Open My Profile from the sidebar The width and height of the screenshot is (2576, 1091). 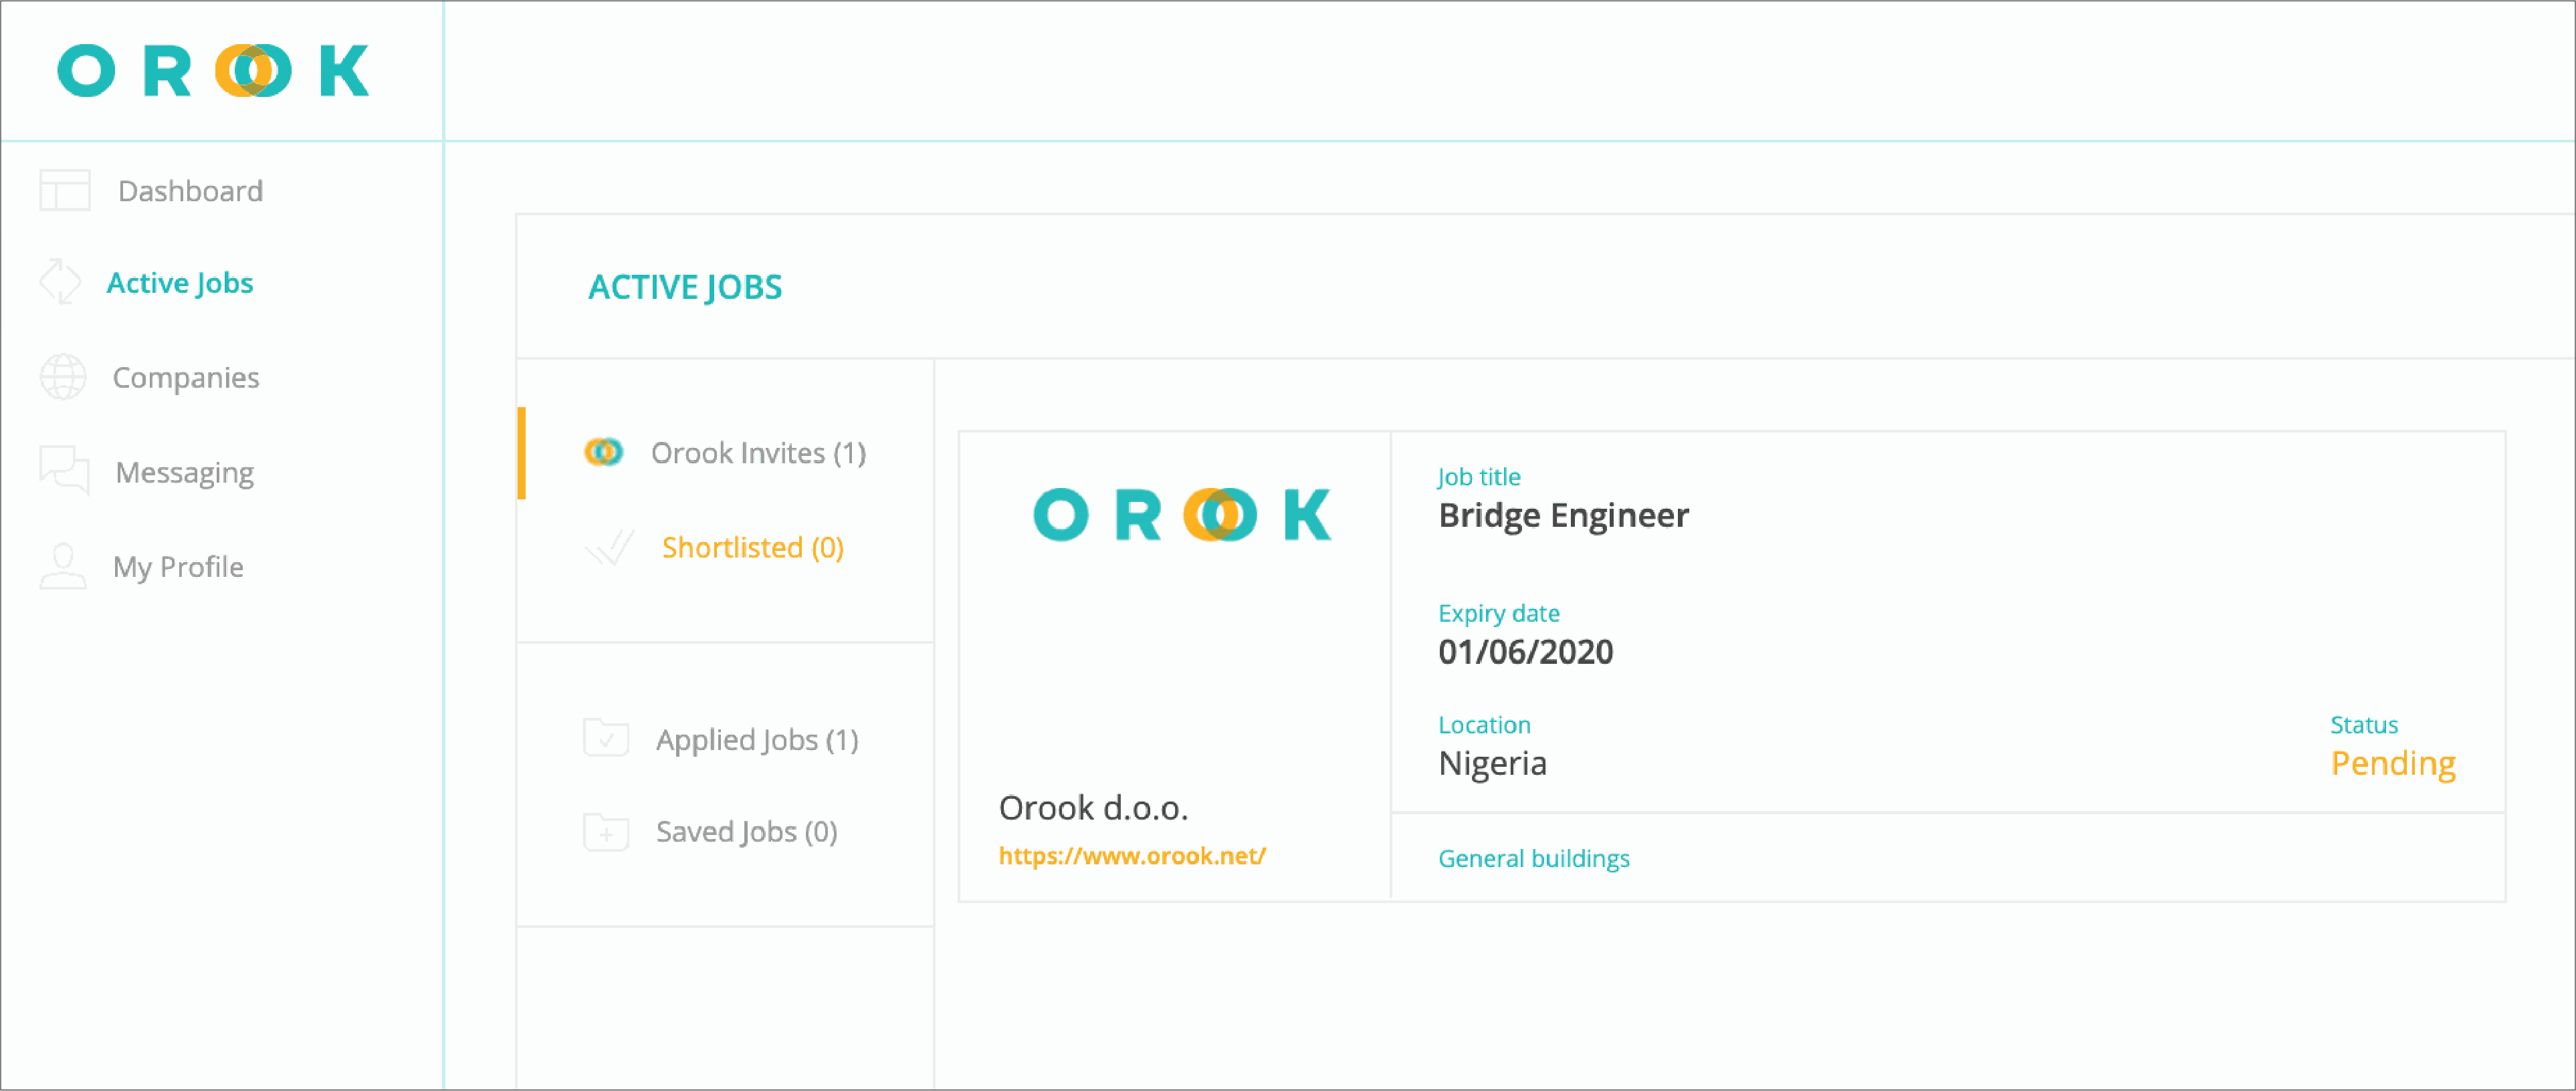[x=178, y=567]
